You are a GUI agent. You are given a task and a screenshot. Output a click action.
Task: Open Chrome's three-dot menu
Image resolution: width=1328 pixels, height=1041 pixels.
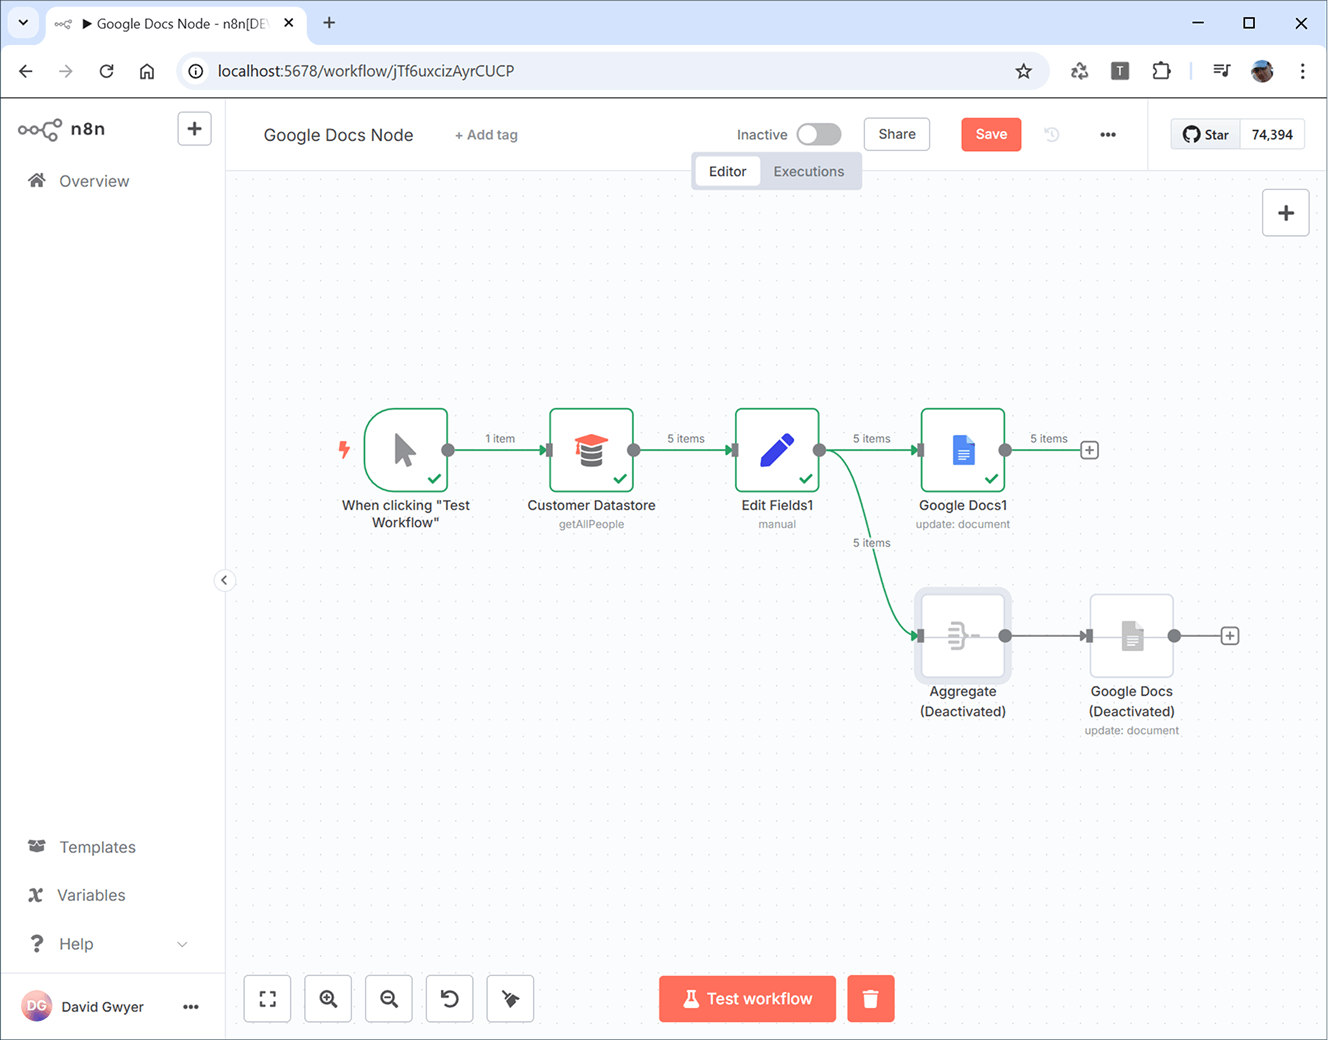[1302, 71]
